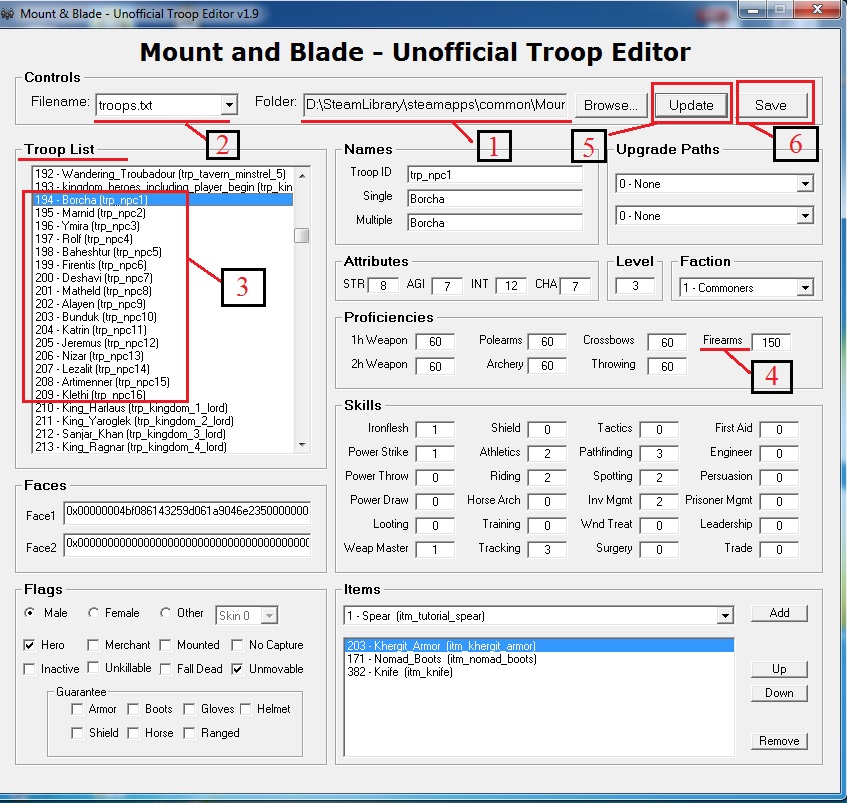Click the Firearms proficiency field
The height and width of the screenshot is (803, 847).
(771, 342)
